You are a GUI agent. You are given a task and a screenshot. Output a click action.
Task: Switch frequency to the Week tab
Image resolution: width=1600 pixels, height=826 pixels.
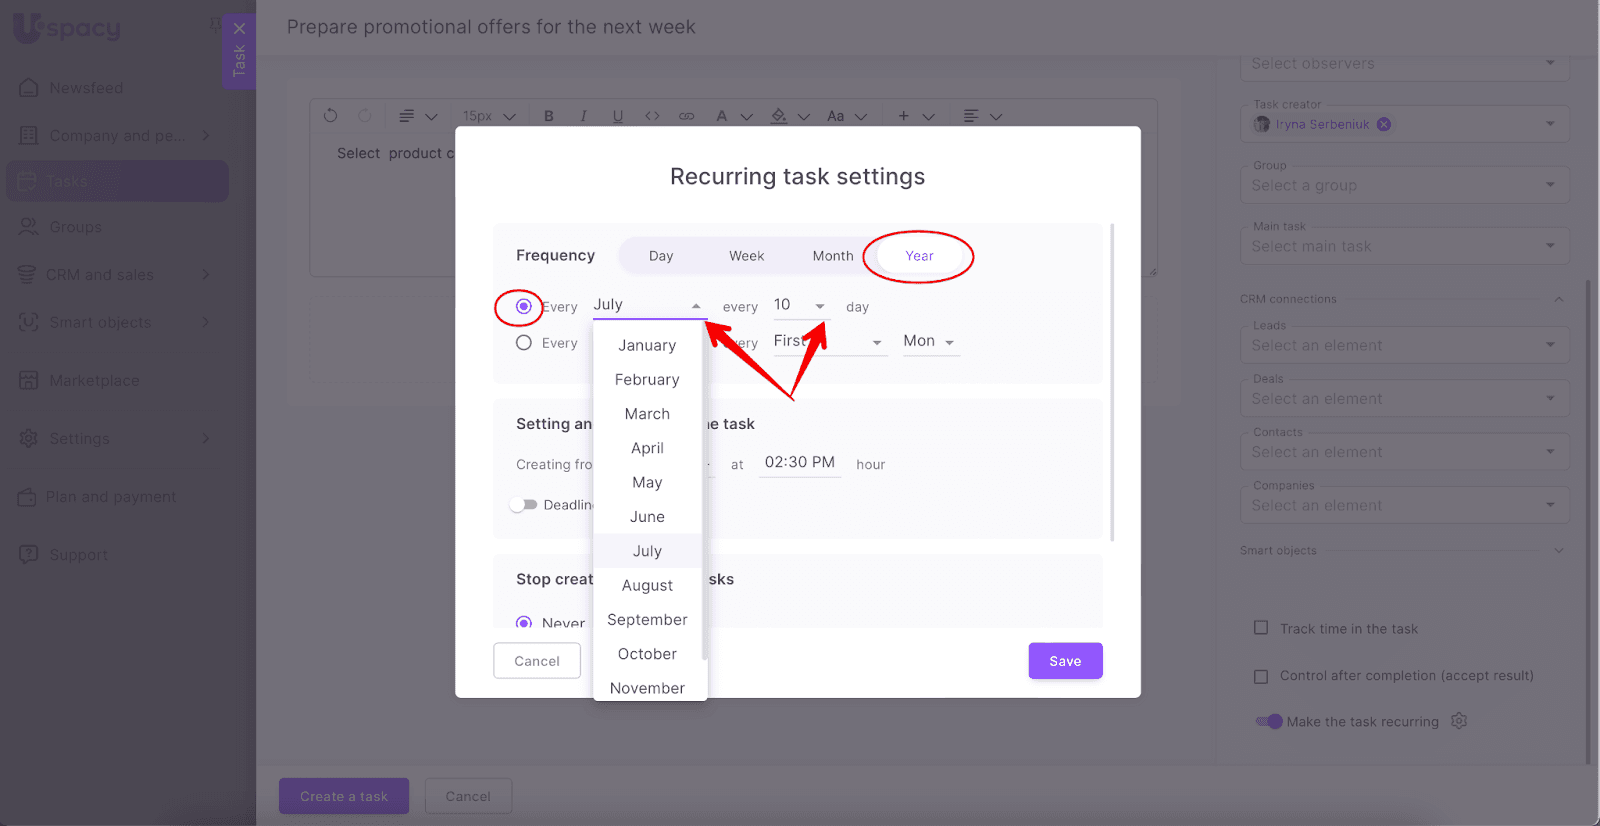coord(746,256)
